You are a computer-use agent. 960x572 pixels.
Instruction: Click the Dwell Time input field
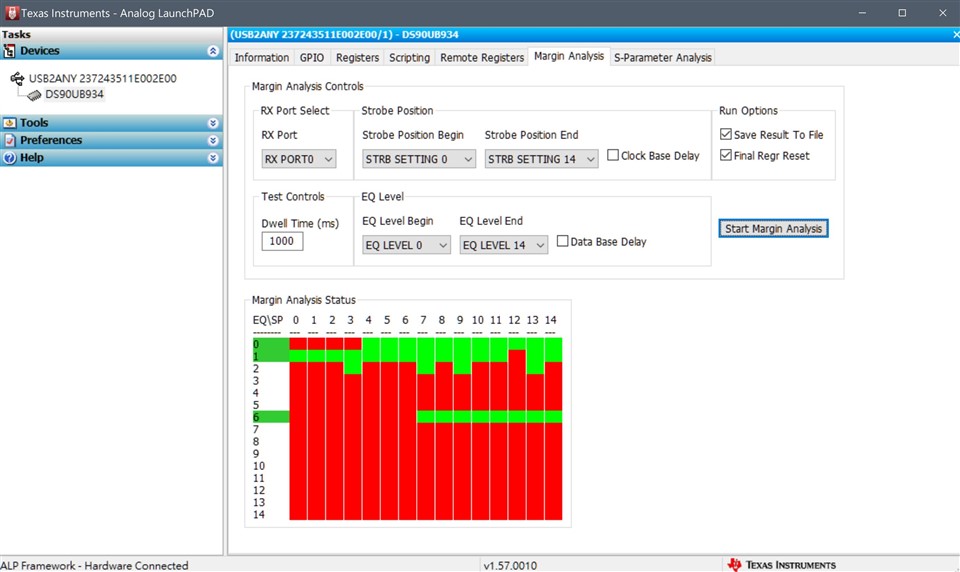pyautogui.click(x=282, y=241)
